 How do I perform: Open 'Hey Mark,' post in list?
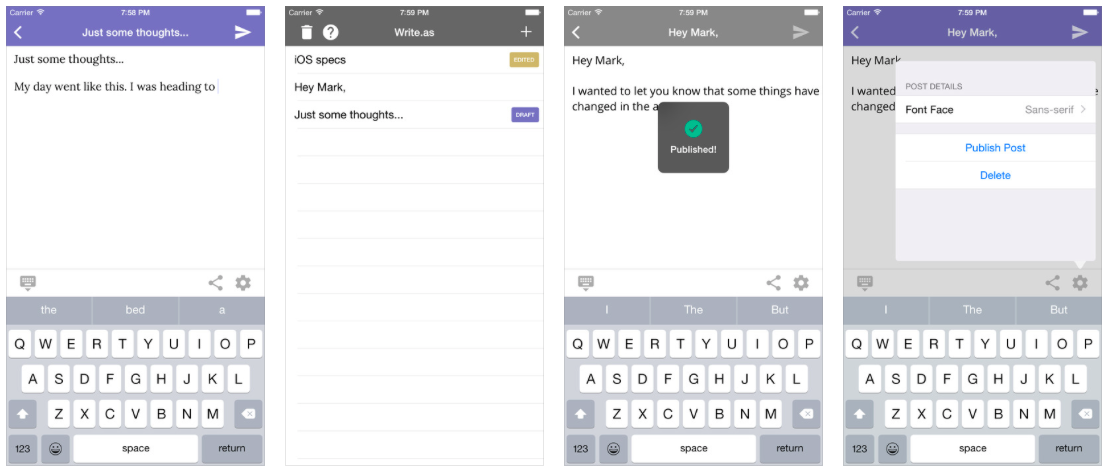click(414, 88)
